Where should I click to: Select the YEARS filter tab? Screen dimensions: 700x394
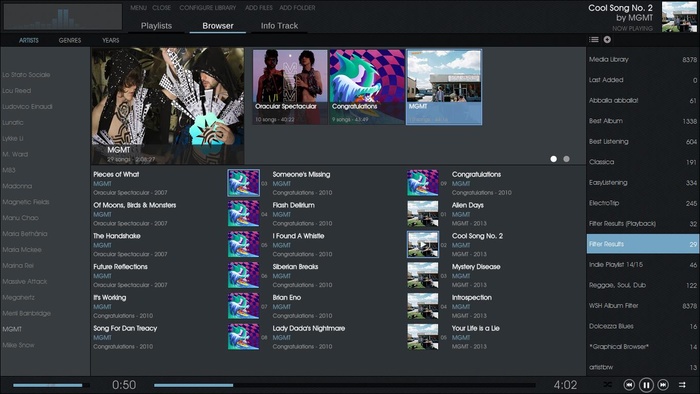(111, 40)
